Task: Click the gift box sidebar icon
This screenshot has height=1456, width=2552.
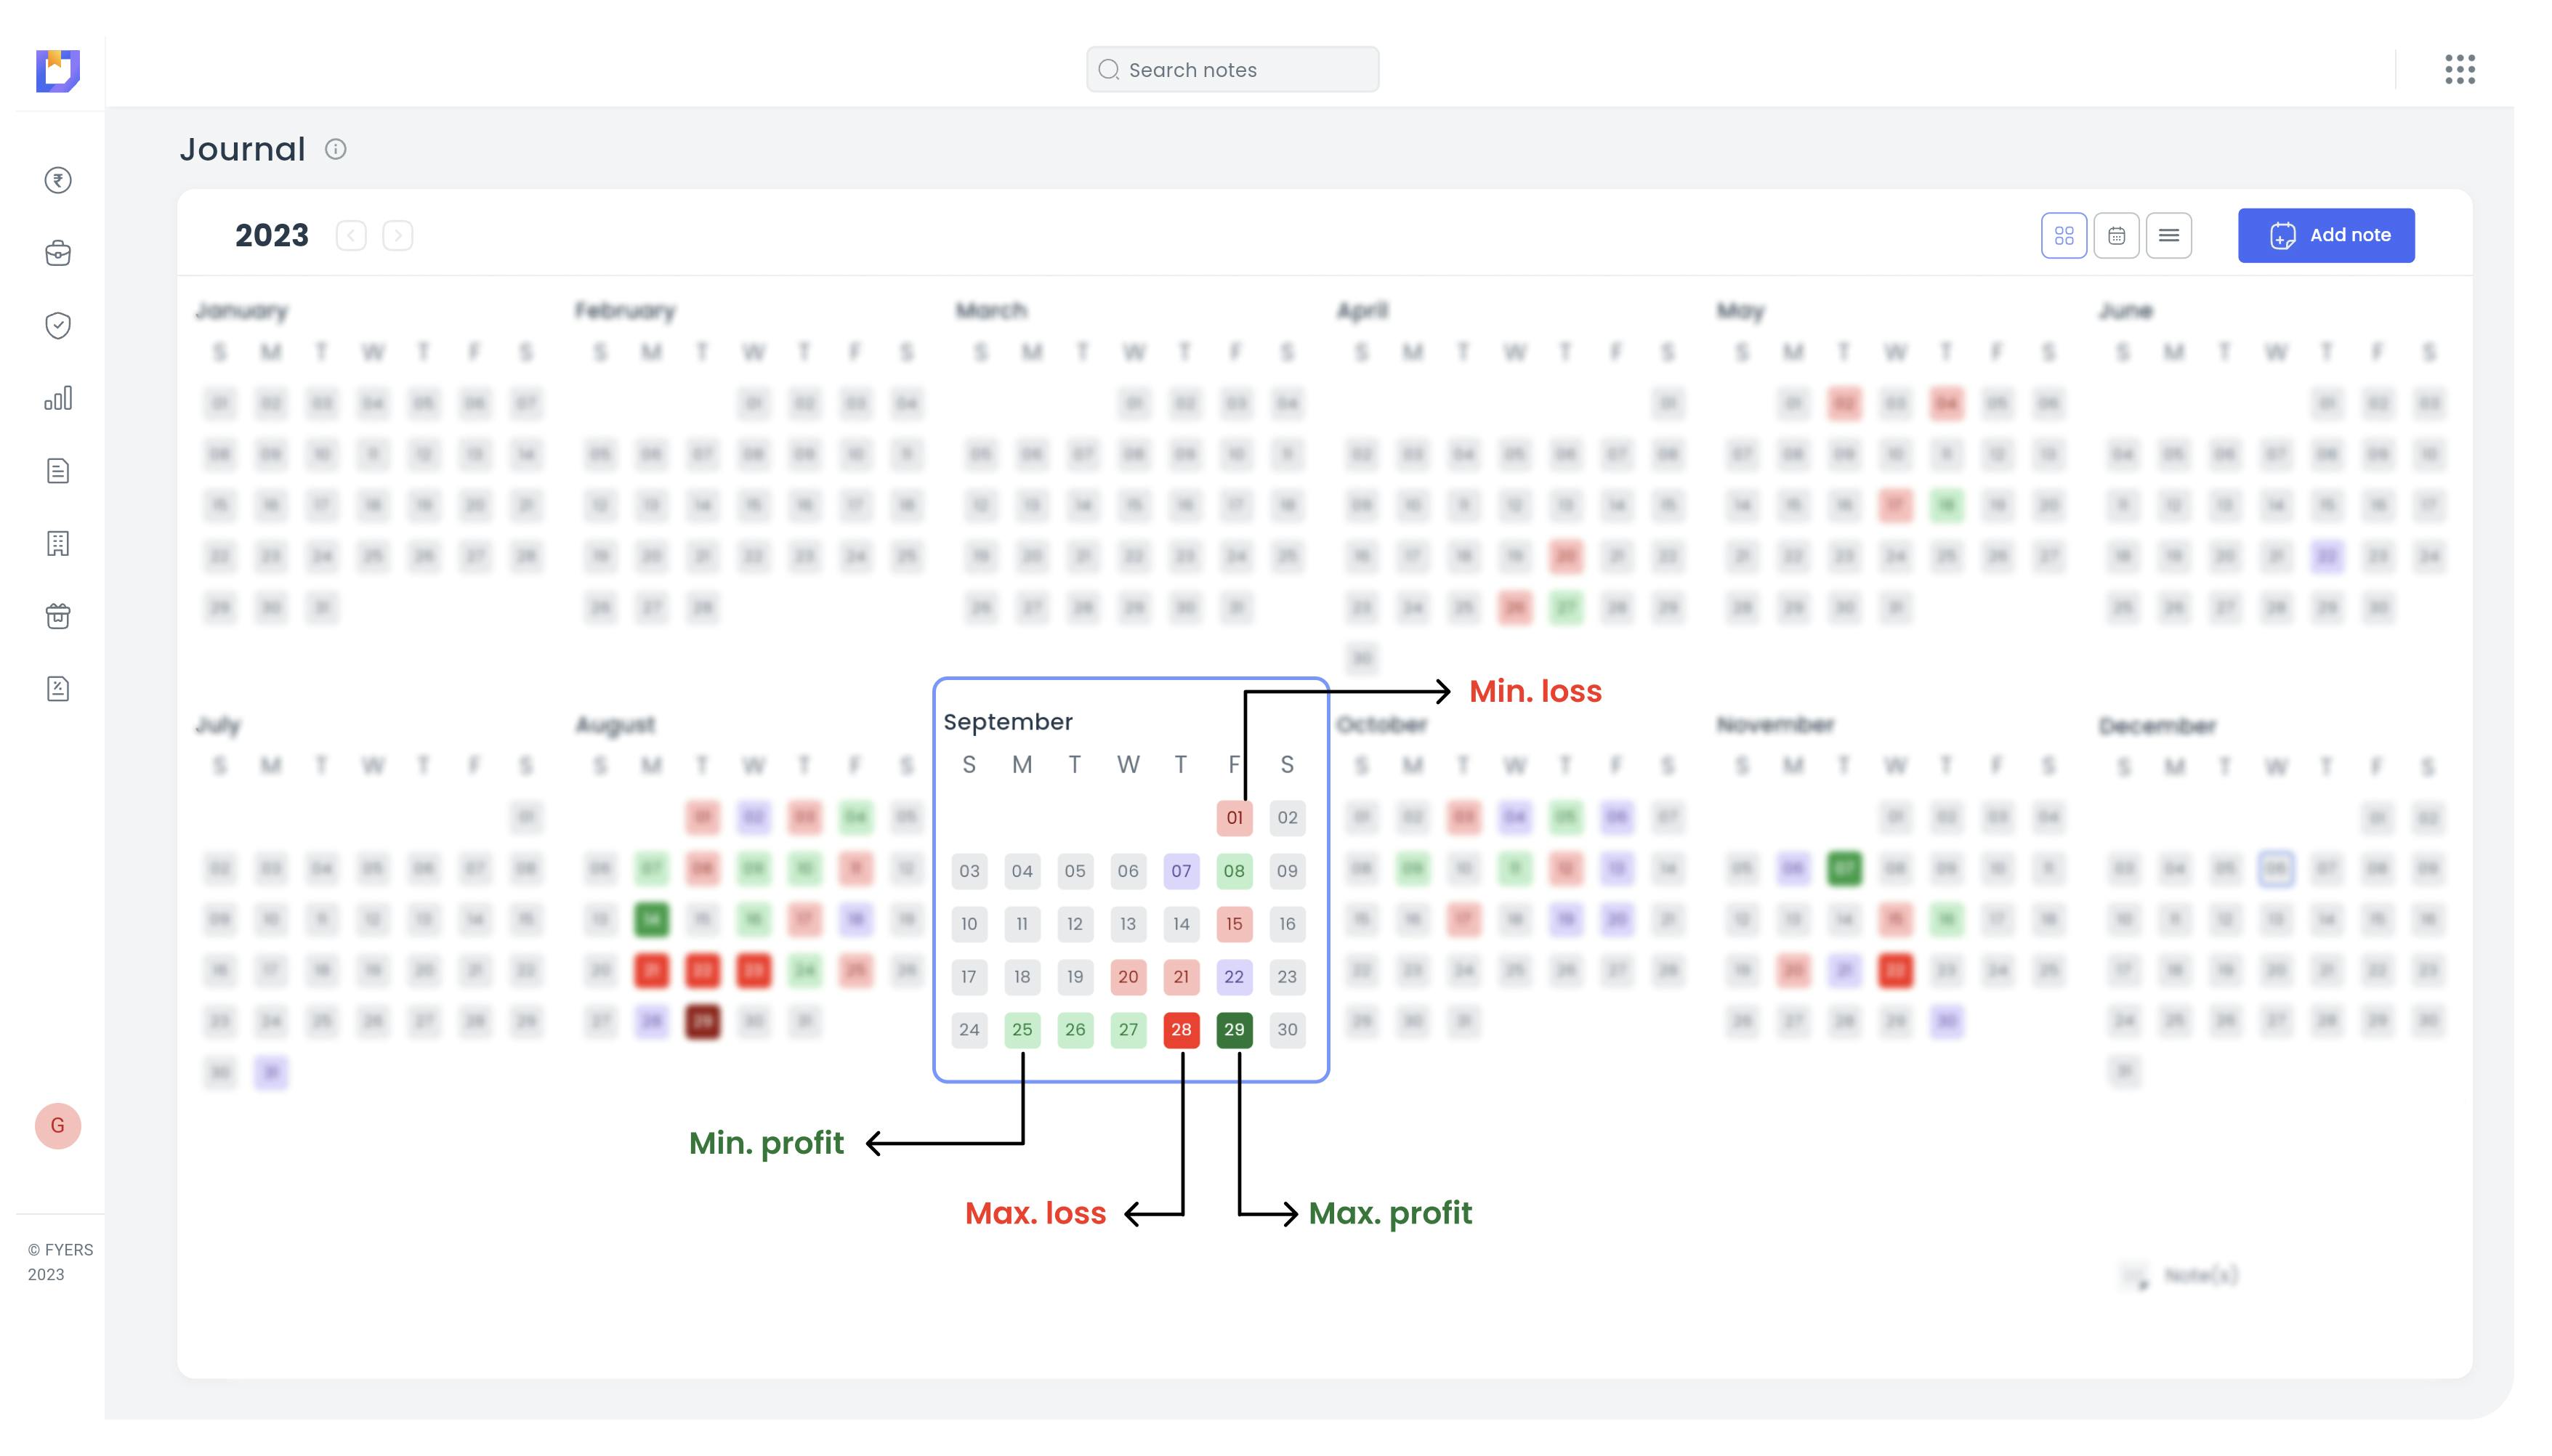Action: (x=58, y=616)
